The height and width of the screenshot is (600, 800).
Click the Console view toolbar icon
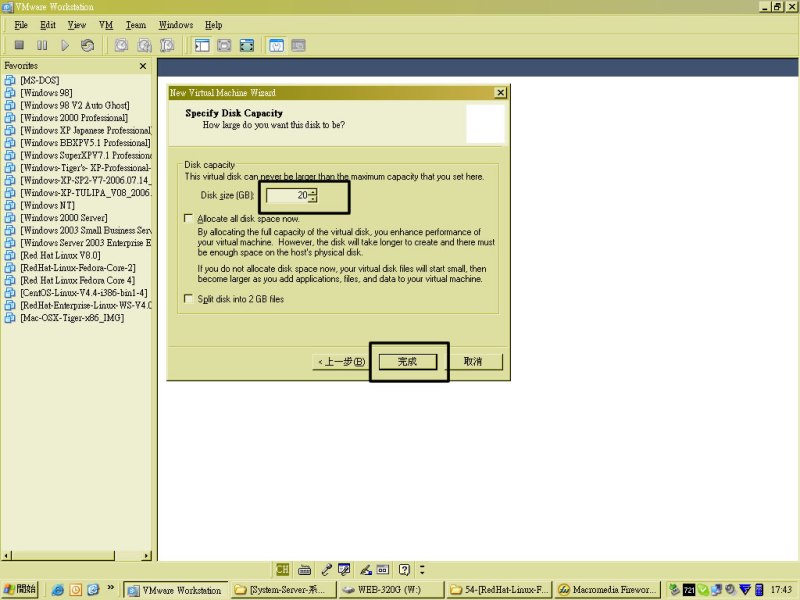point(298,45)
